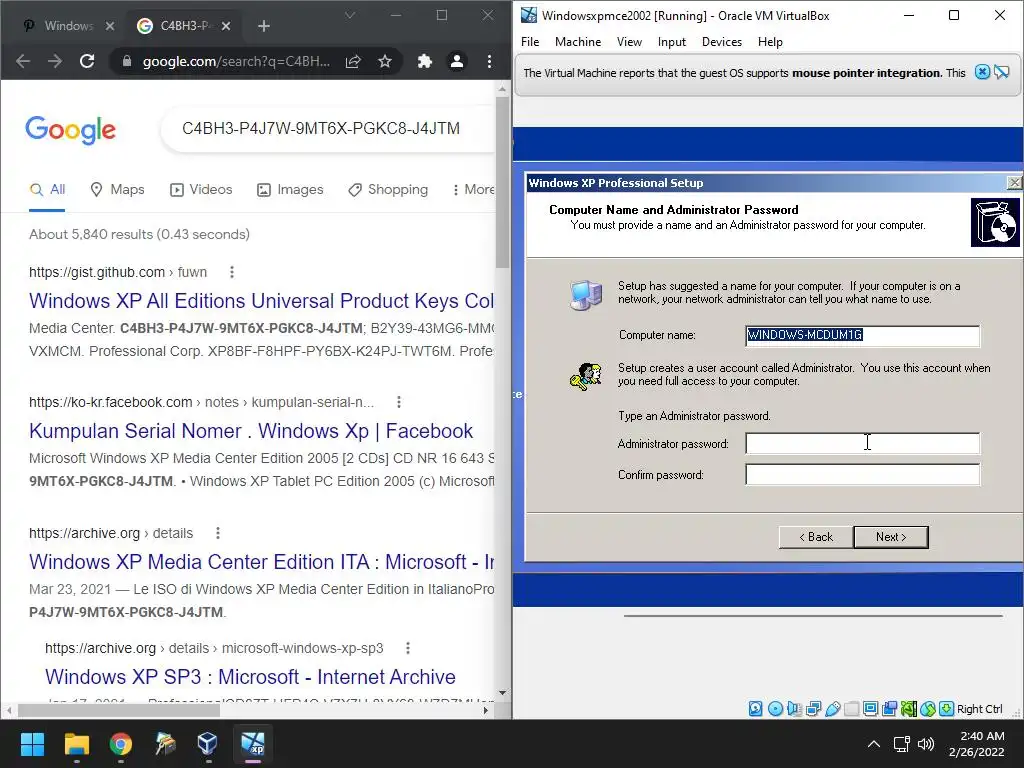Open VirtualBox cube icon on taskbar
Image resolution: width=1024 pixels, height=768 pixels.
[x=208, y=744]
